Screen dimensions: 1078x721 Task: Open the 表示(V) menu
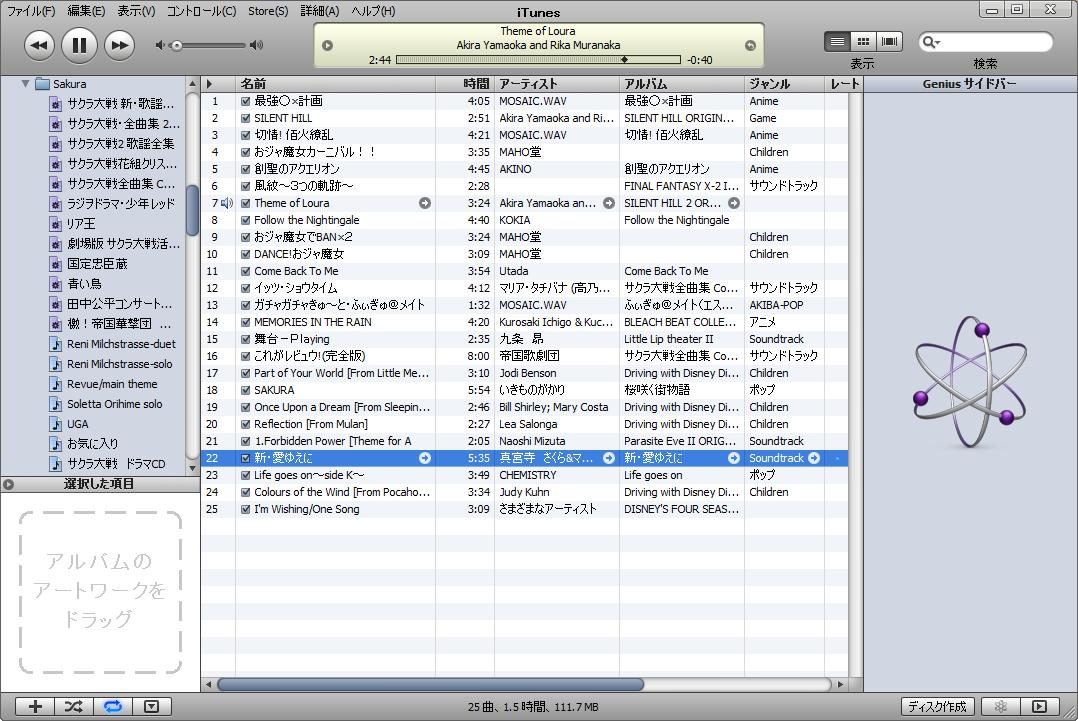tap(136, 11)
